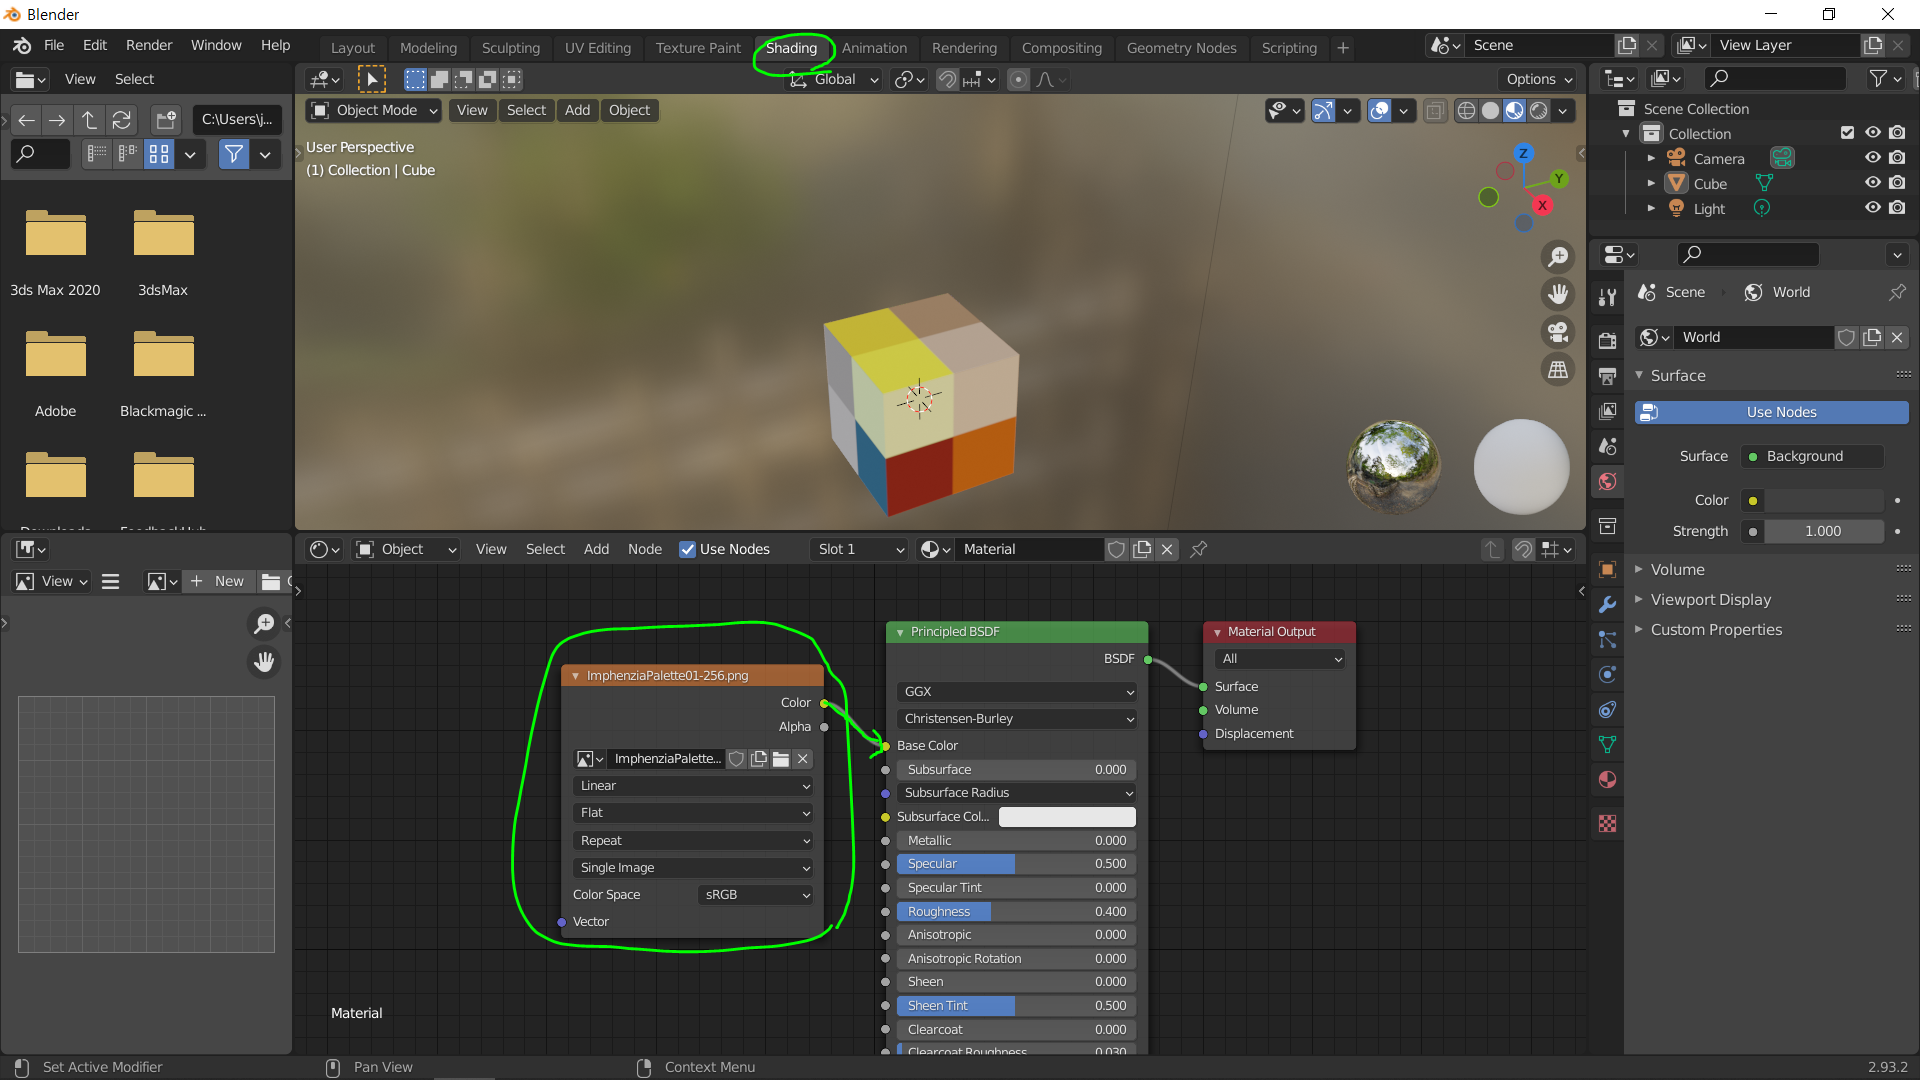
Task: Click the camera view icon in viewport
Action: coord(1558,332)
